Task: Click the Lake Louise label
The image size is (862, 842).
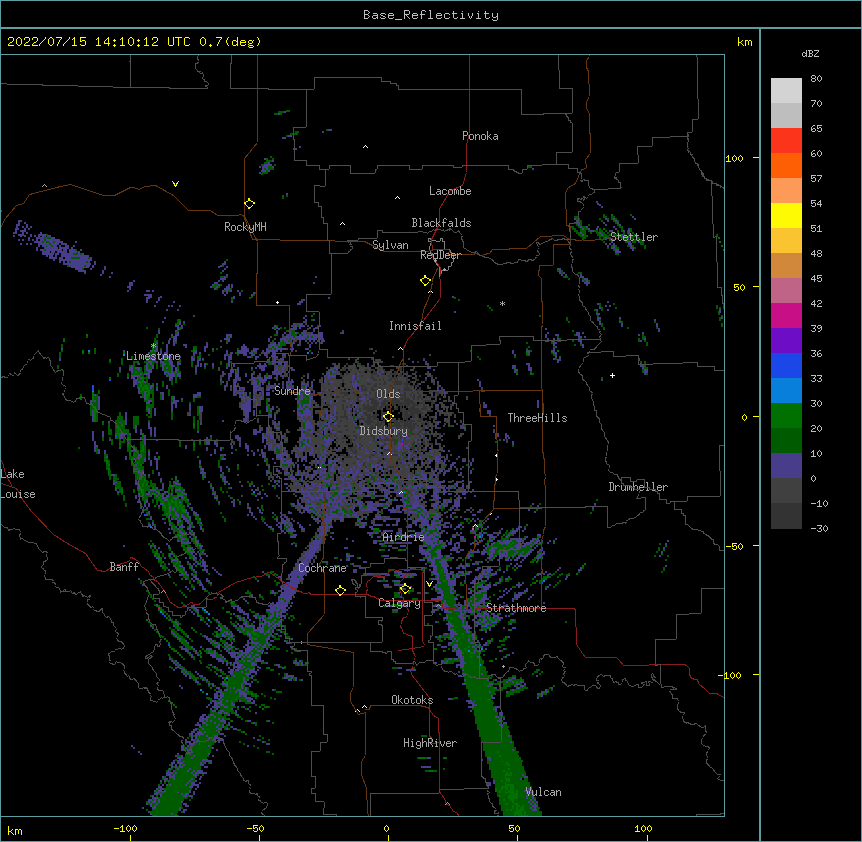Action: pos(18,484)
